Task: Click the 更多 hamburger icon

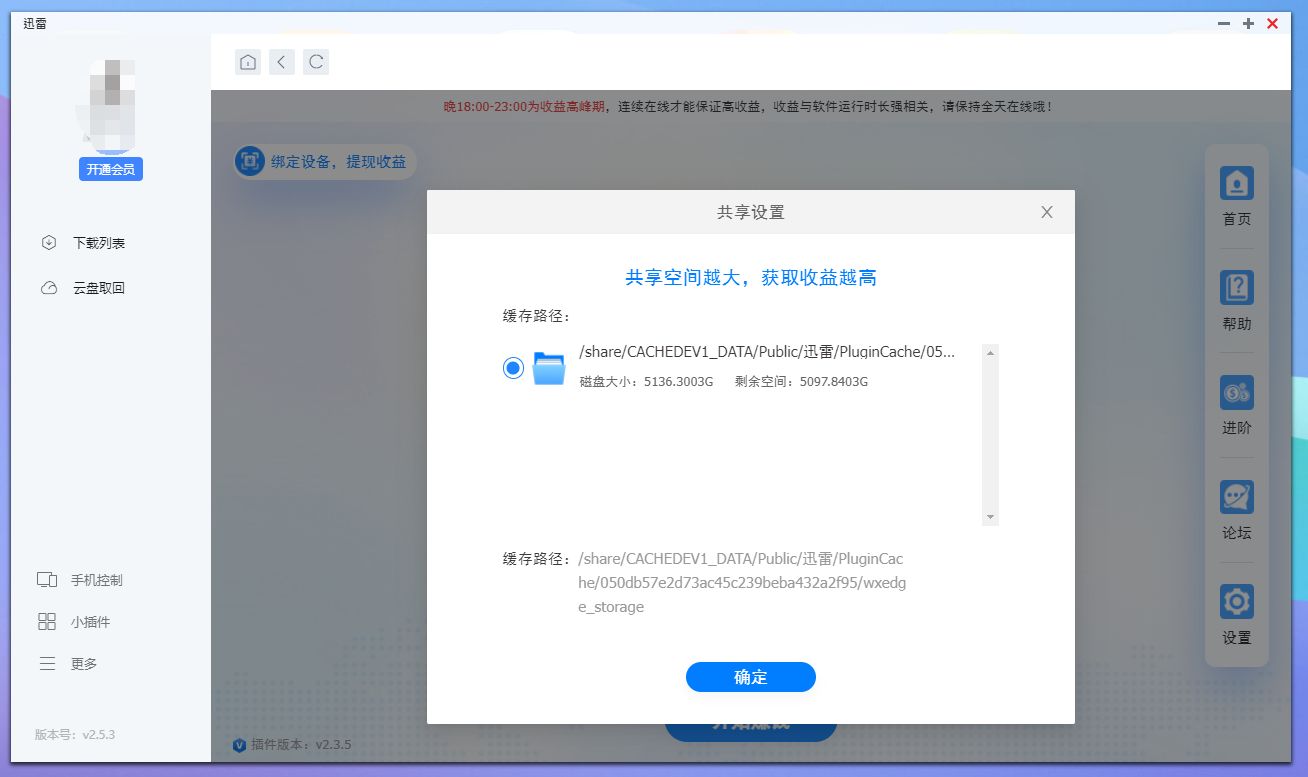Action: coord(47,664)
